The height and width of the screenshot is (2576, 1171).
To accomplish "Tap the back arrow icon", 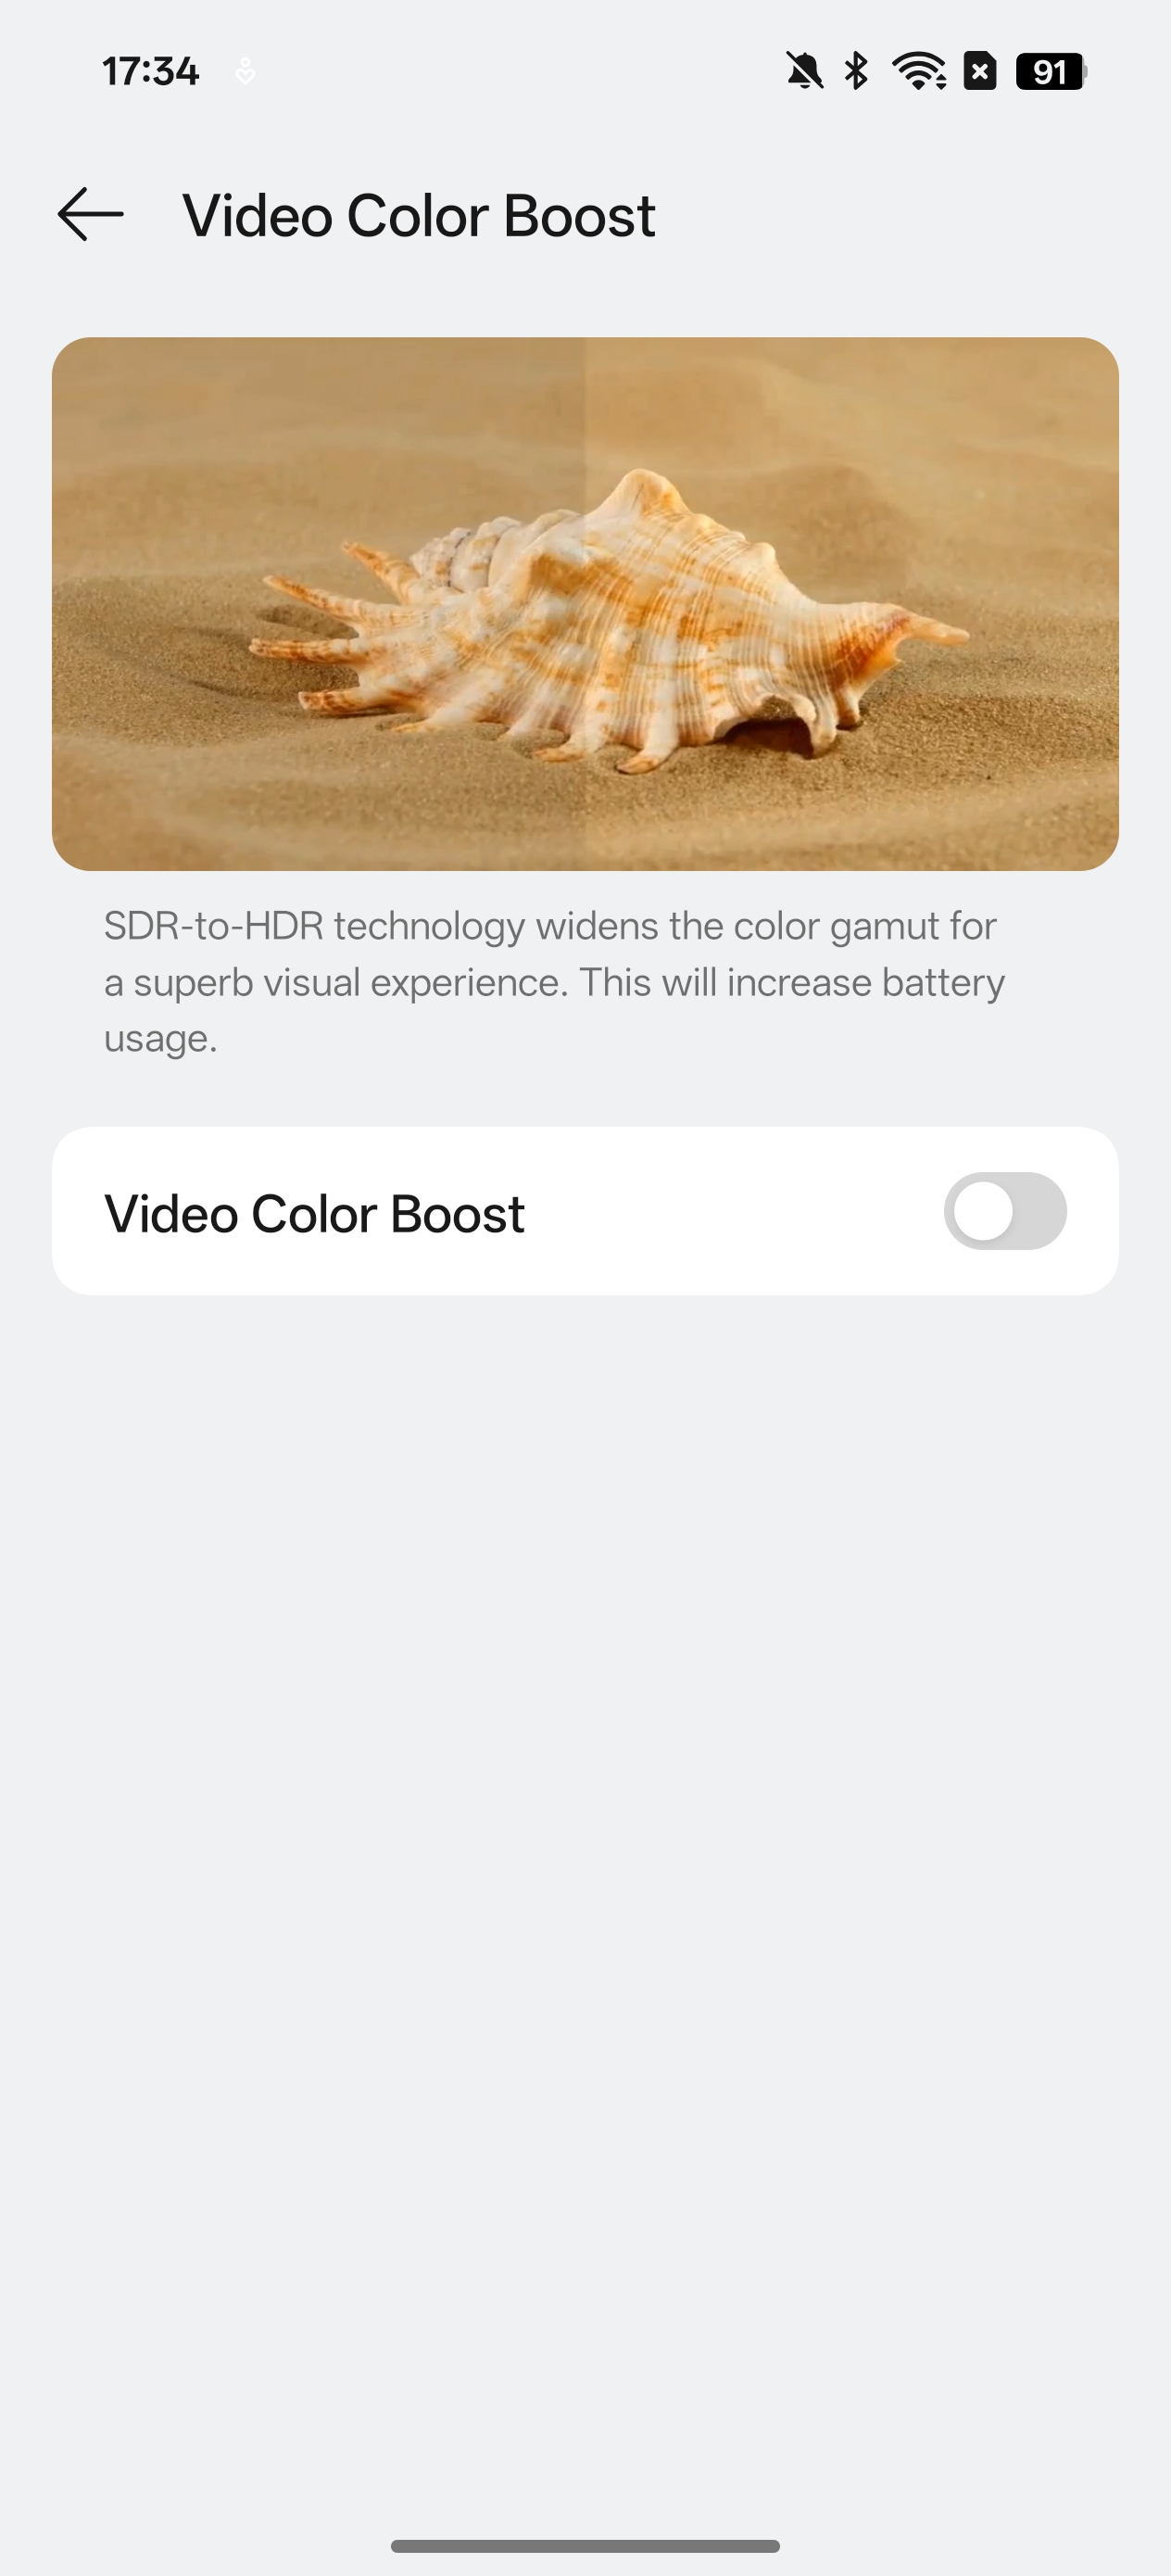I will click(x=91, y=214).
